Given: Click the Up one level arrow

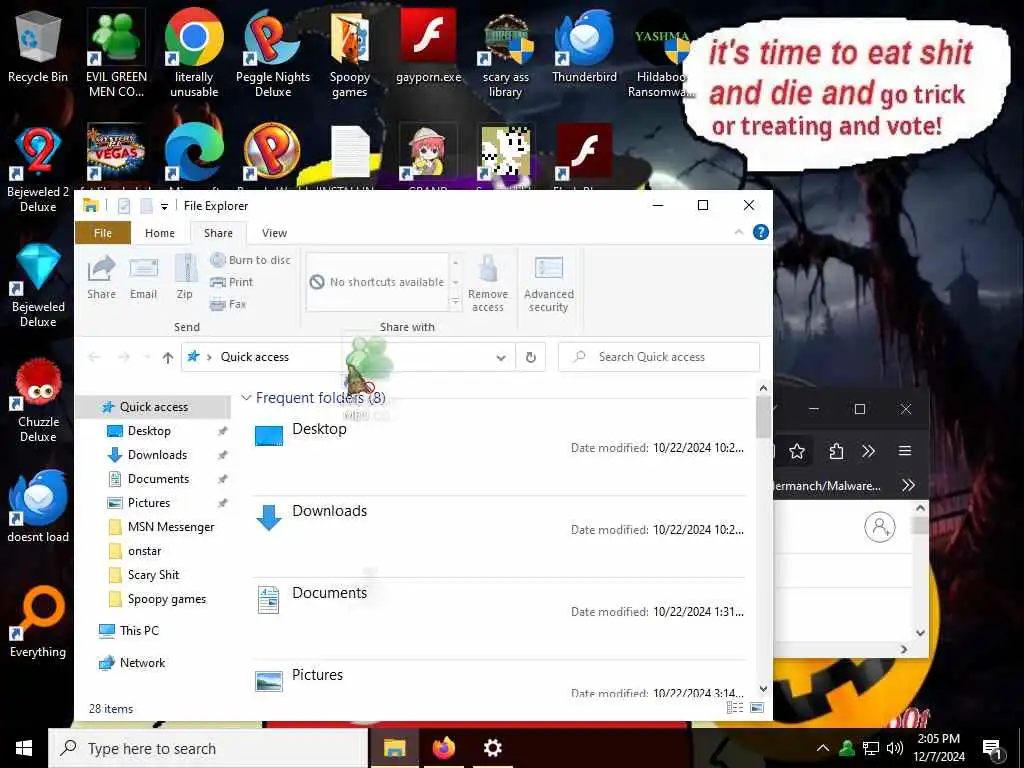Looking at the screenshot, I should point(168,357).
